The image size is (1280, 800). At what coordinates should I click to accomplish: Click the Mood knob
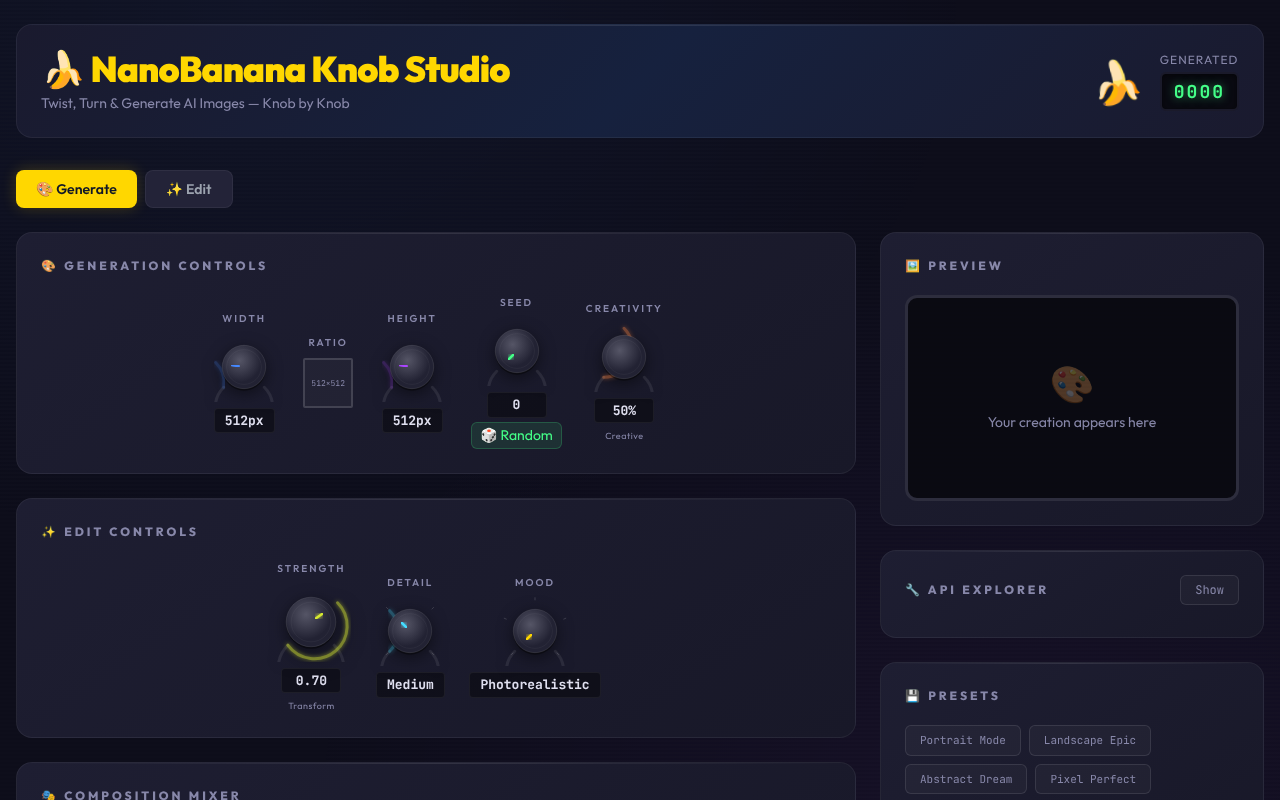pyautogui.click(x=535, y=631)
